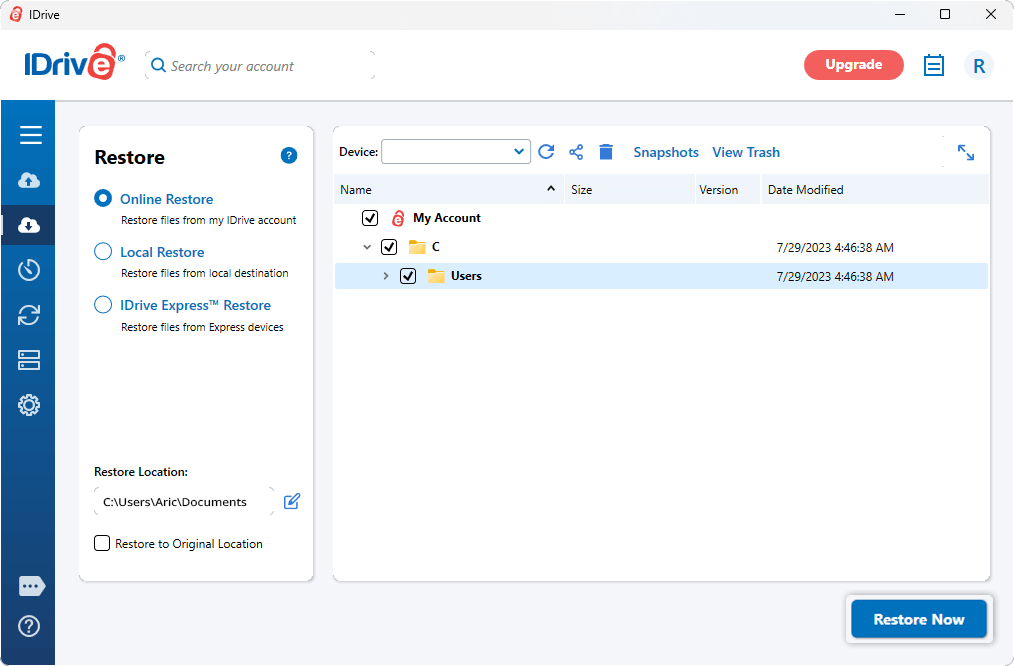Click the Restore Now button
The height and width of the screenshot is (666, 1014).
pyautogui.click(x=918, y=619)
